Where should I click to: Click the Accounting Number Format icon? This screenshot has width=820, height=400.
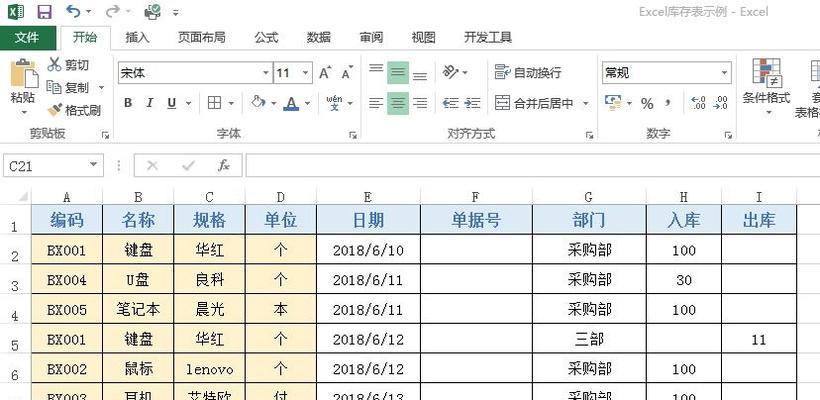pyautogui.click(x=612, y=103)
